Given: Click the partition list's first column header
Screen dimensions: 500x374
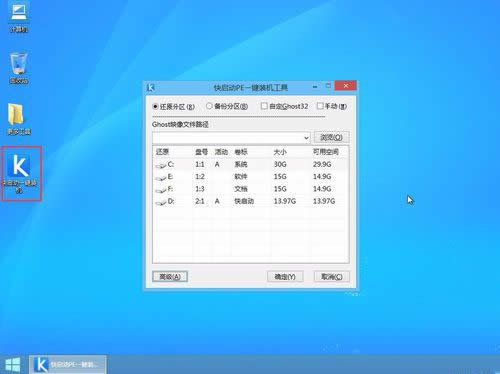Looking at the screenshot, I should 173,152.
